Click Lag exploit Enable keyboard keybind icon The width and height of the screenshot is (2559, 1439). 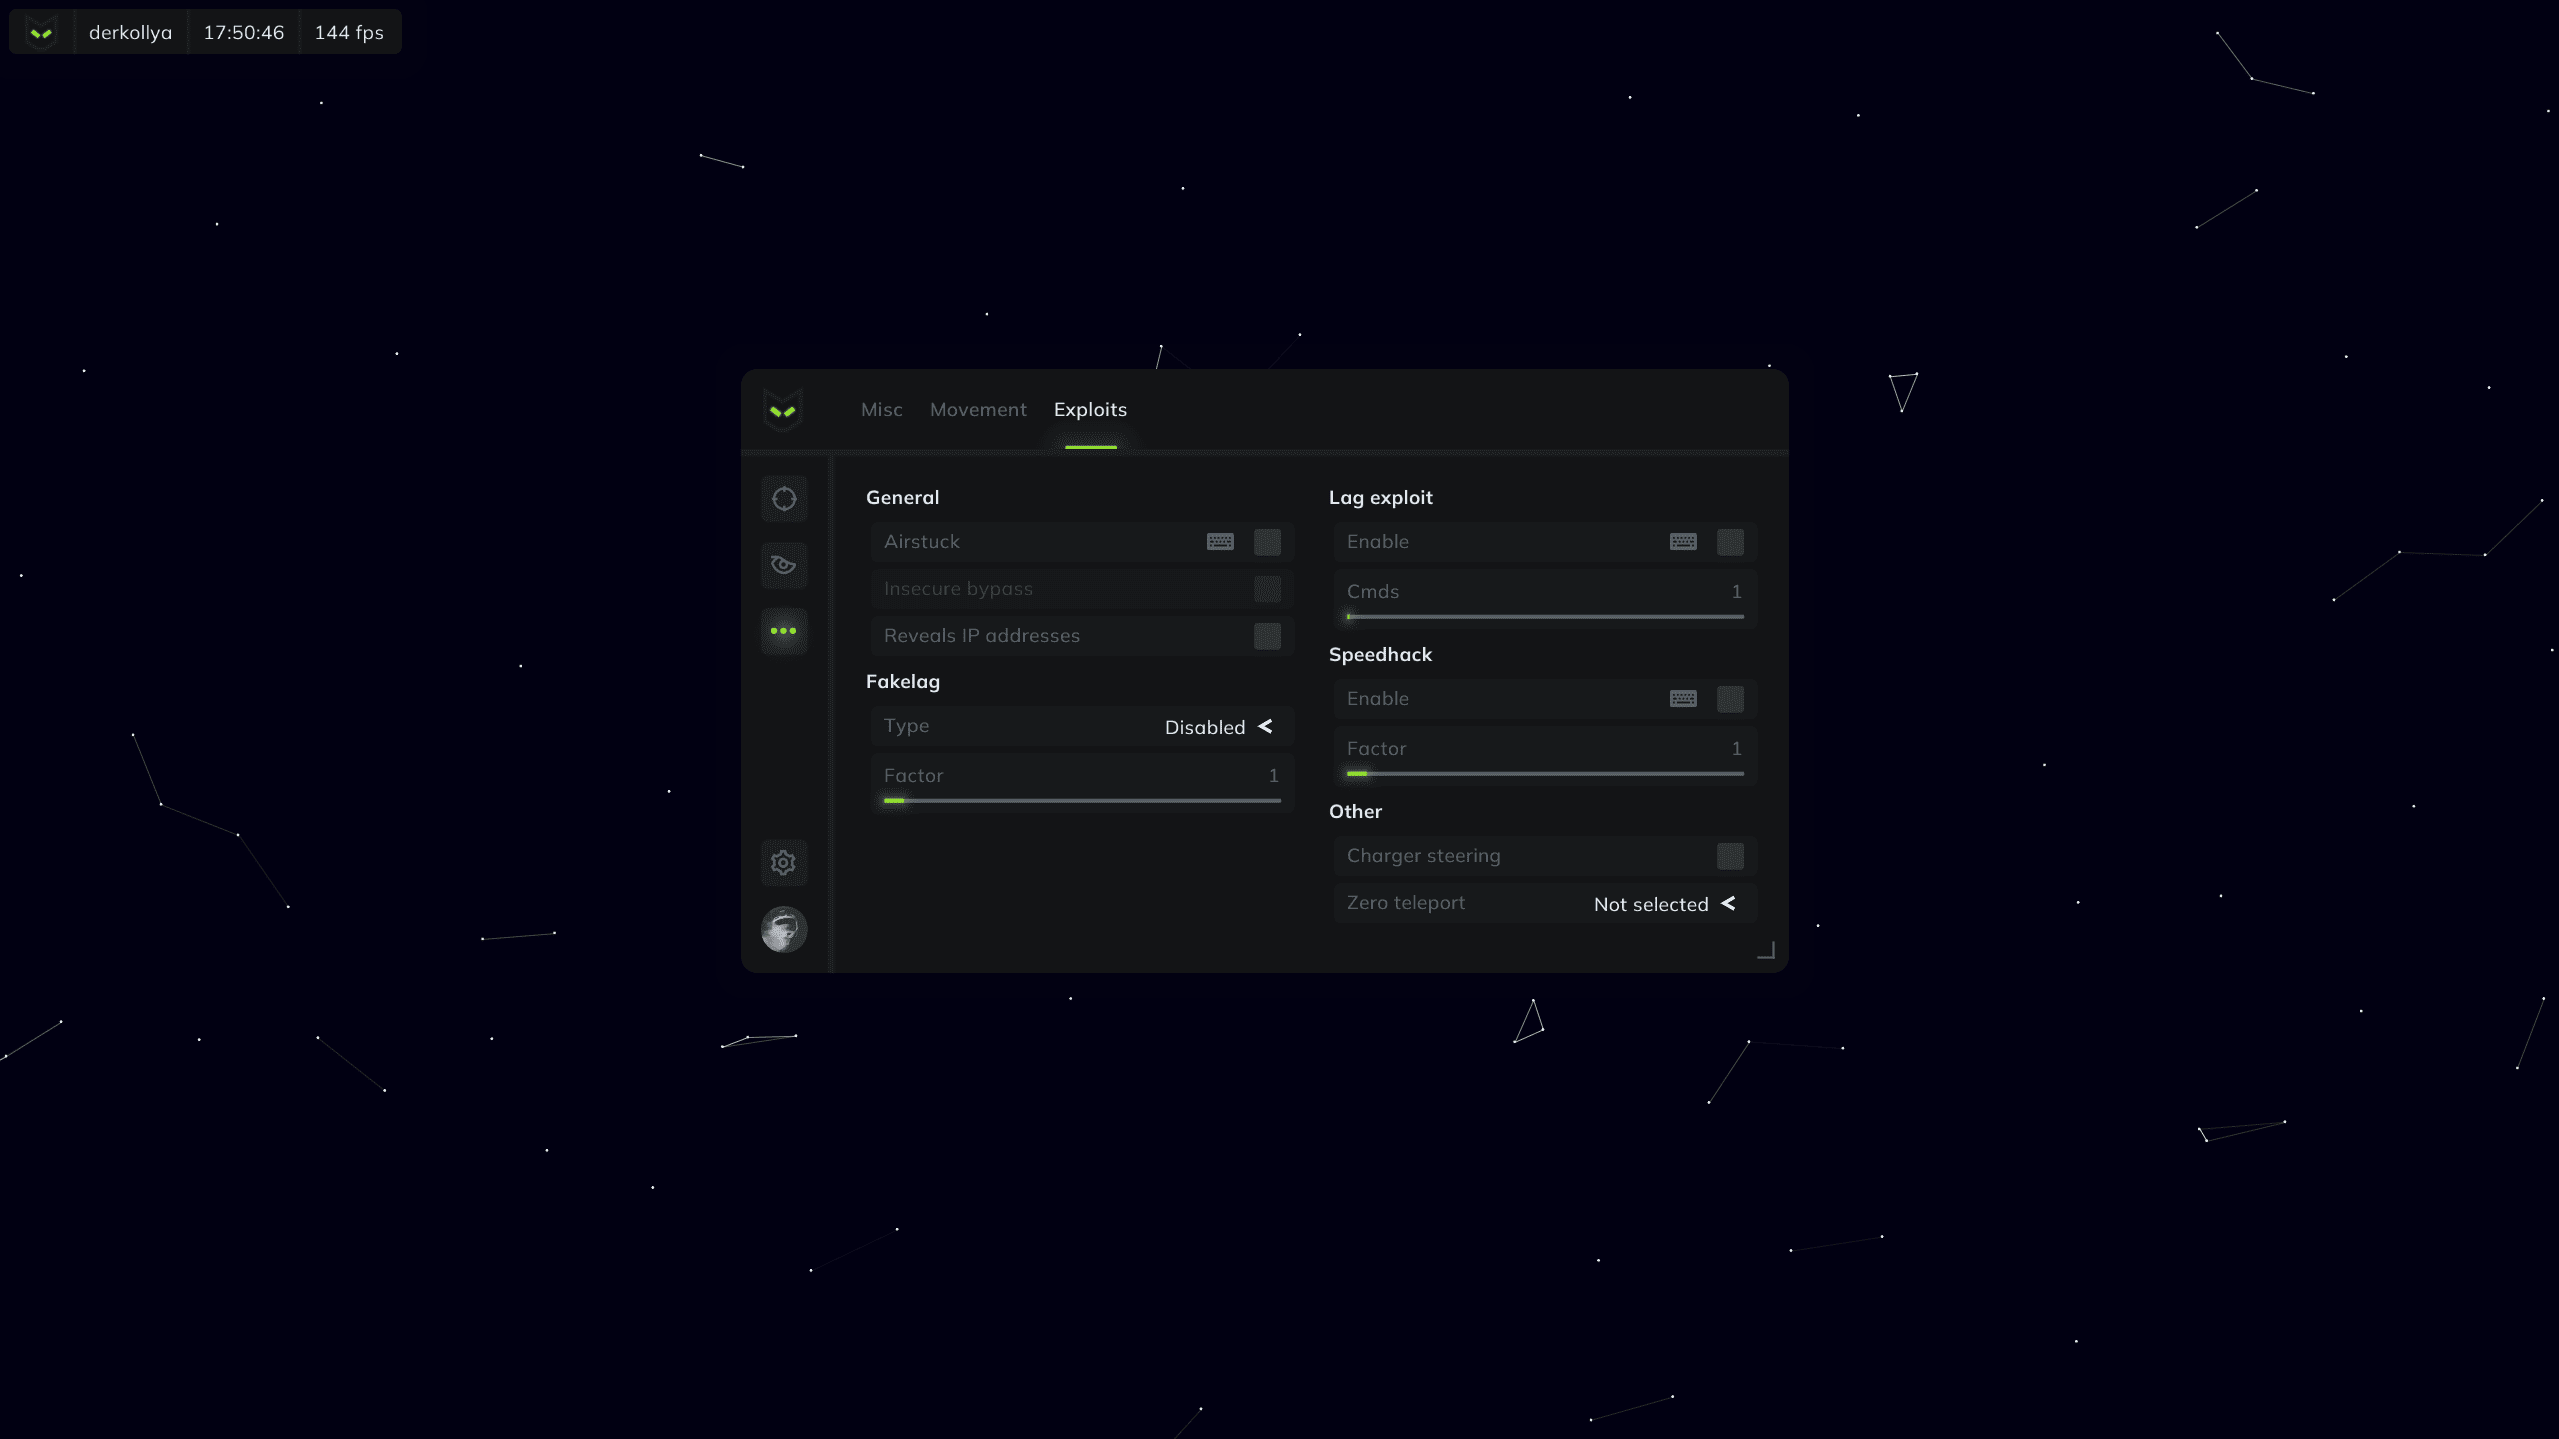(x=1682, y=542)
